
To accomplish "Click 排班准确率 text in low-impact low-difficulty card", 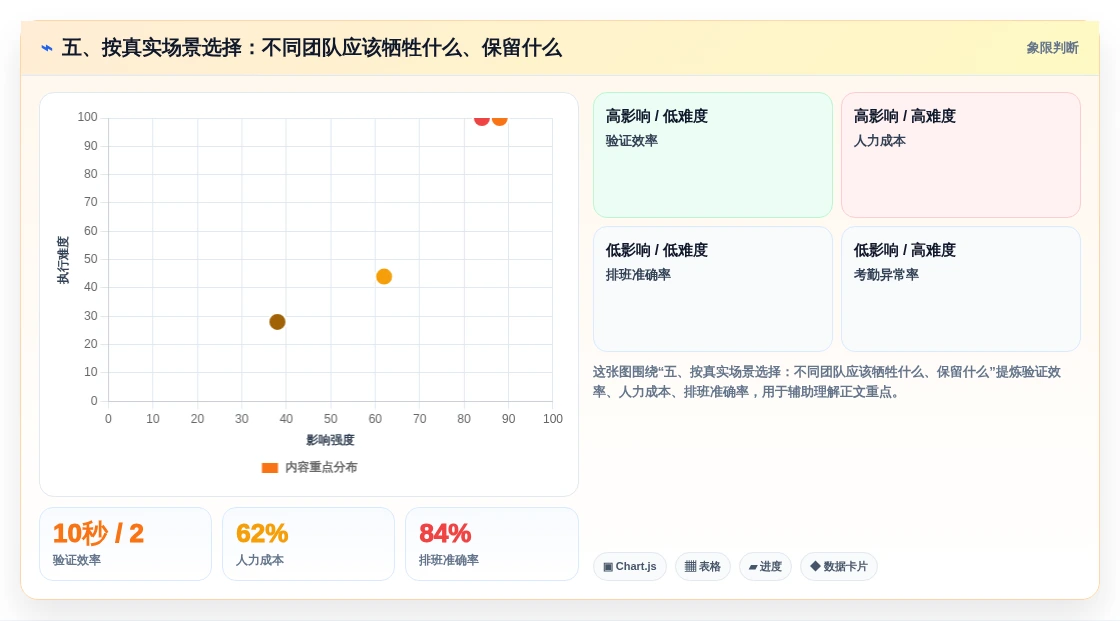I will [x=638, y=274].
